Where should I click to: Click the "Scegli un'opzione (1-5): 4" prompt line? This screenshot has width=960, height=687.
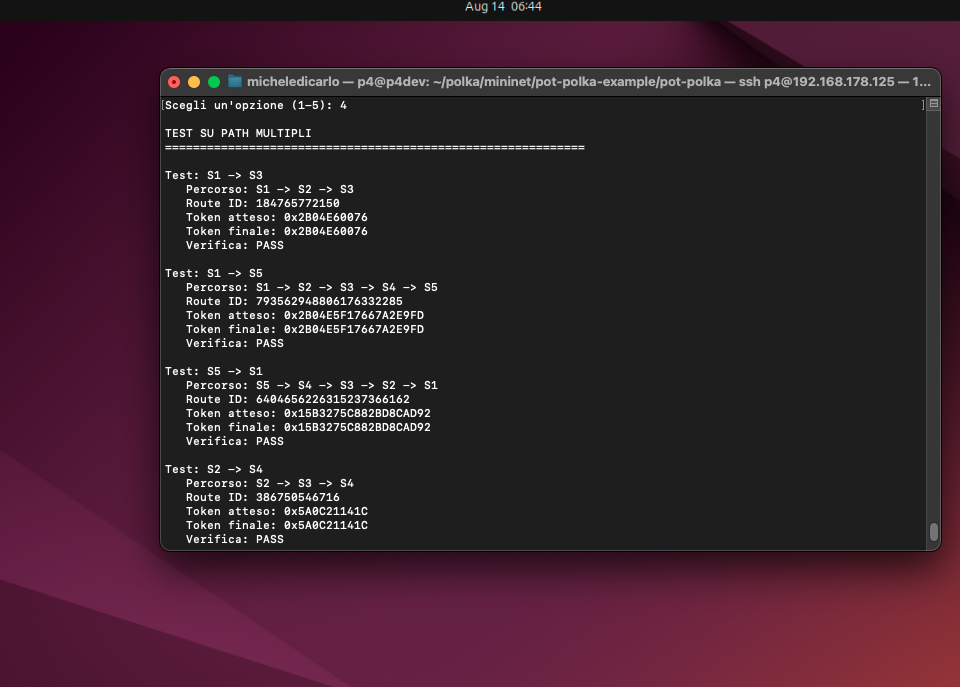point(256,105)
